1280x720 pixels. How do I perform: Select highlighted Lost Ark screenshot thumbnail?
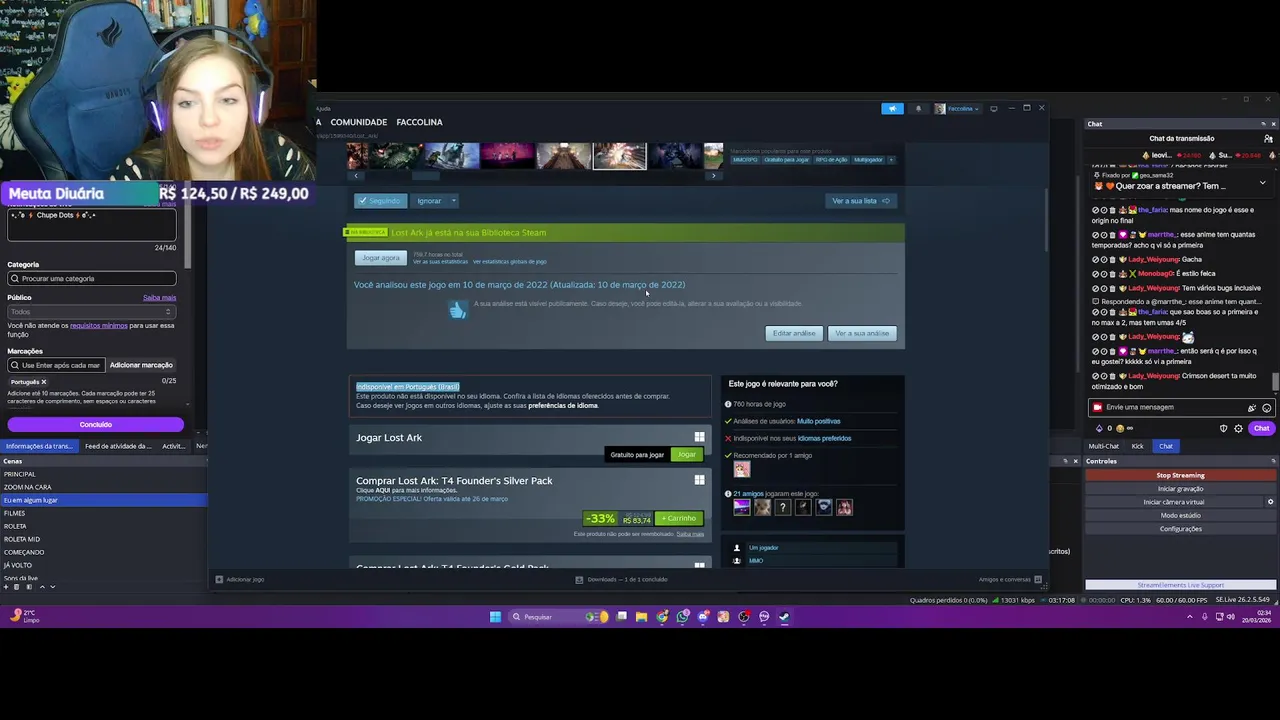(x=620, y=156)
